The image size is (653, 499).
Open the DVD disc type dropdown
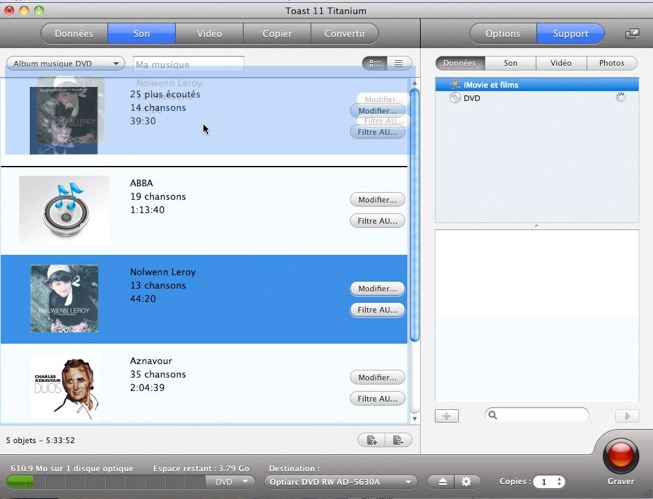[x=230, y=482]
